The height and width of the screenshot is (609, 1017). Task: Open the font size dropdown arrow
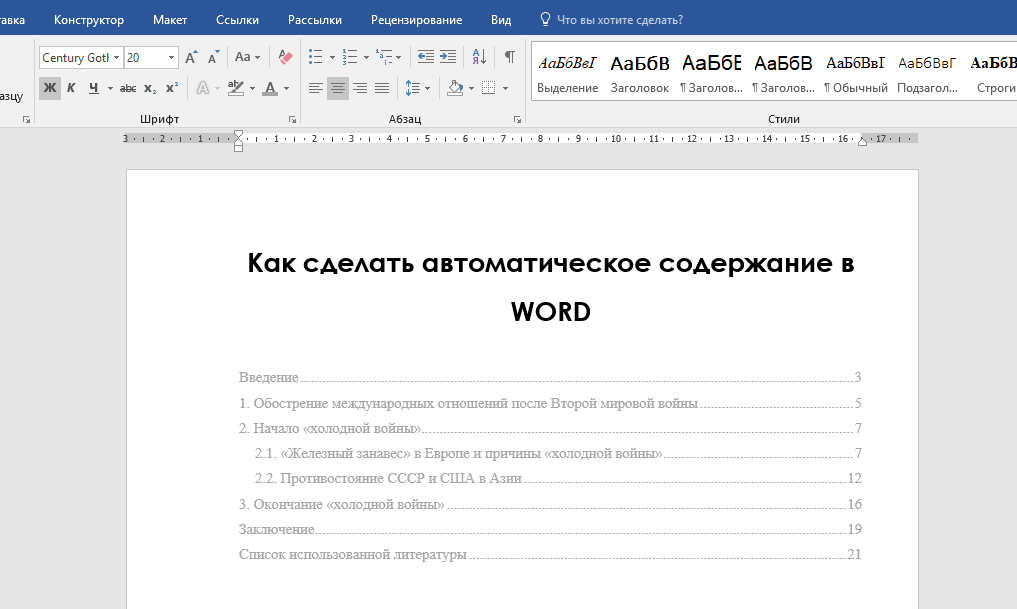pos(171,58)
